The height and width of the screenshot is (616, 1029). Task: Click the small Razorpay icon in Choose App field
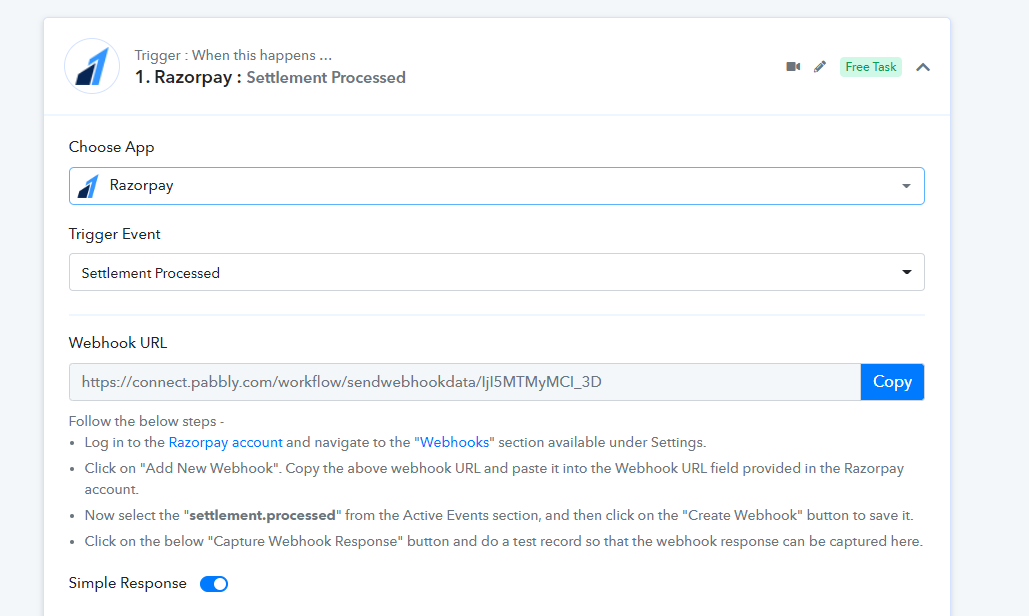88,186
